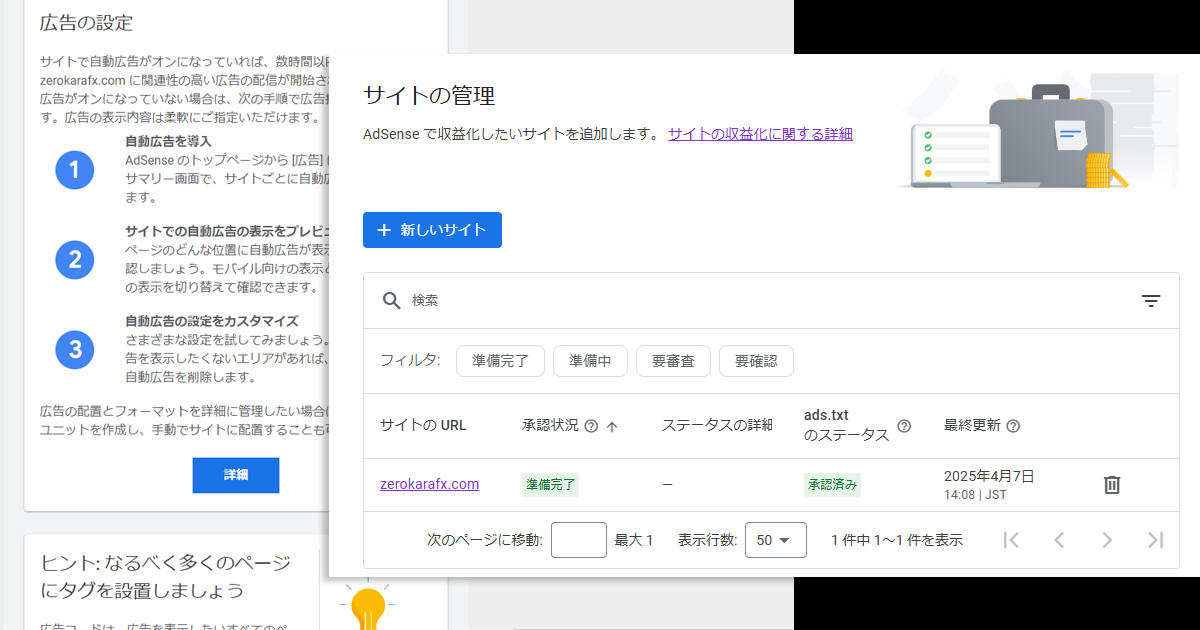Open the 表示行数 dropdown showing 50
The width and height of the screenshot is (1200, 630).
pyautogui.click(x=775, y=540)
